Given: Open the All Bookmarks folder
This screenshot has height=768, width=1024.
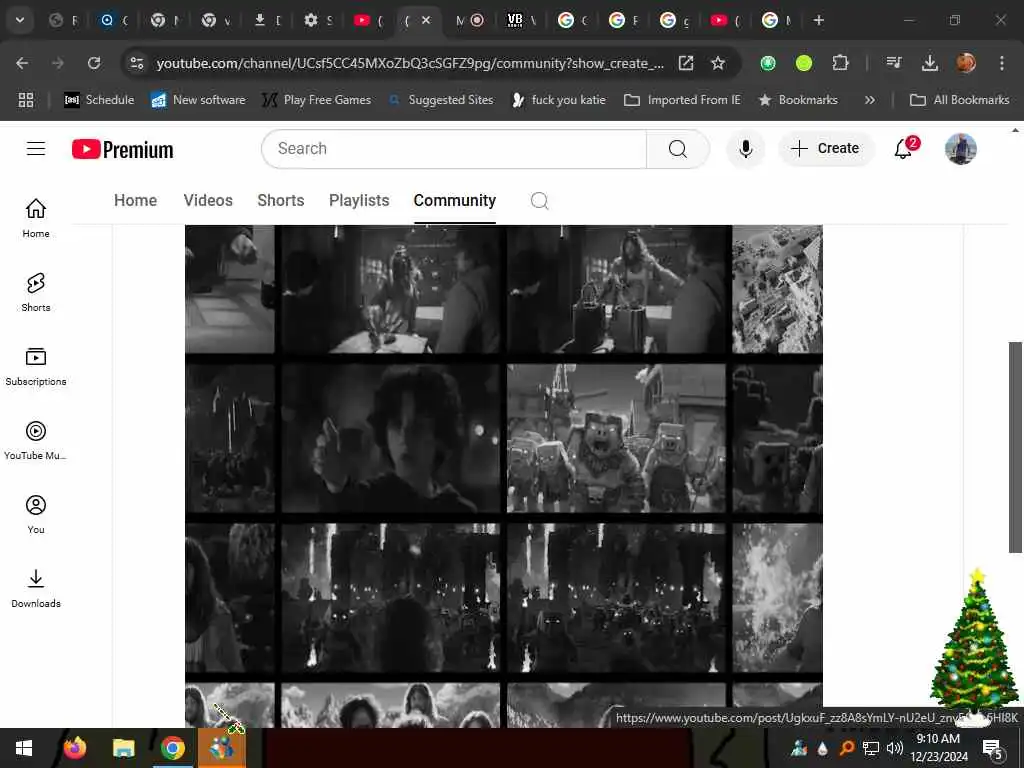Looking at the screenshot, I should 959,100.
